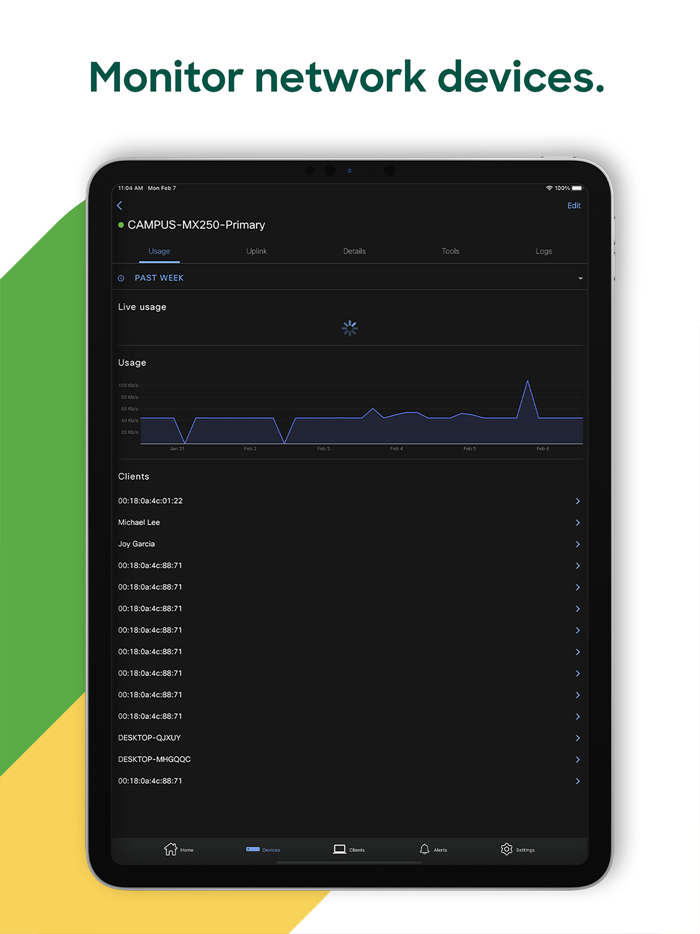Tap the Wi-Fi status icon
700x934 pixels.
point(549,188)
